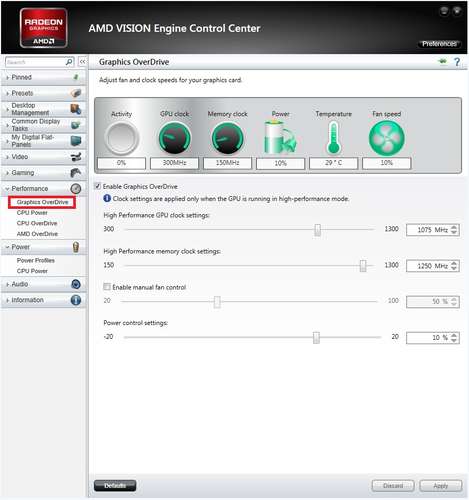This screenshot has height=500, width=469.
Task: Click the 1075 MHz field's spinner arrows
Action: point(454,230)
